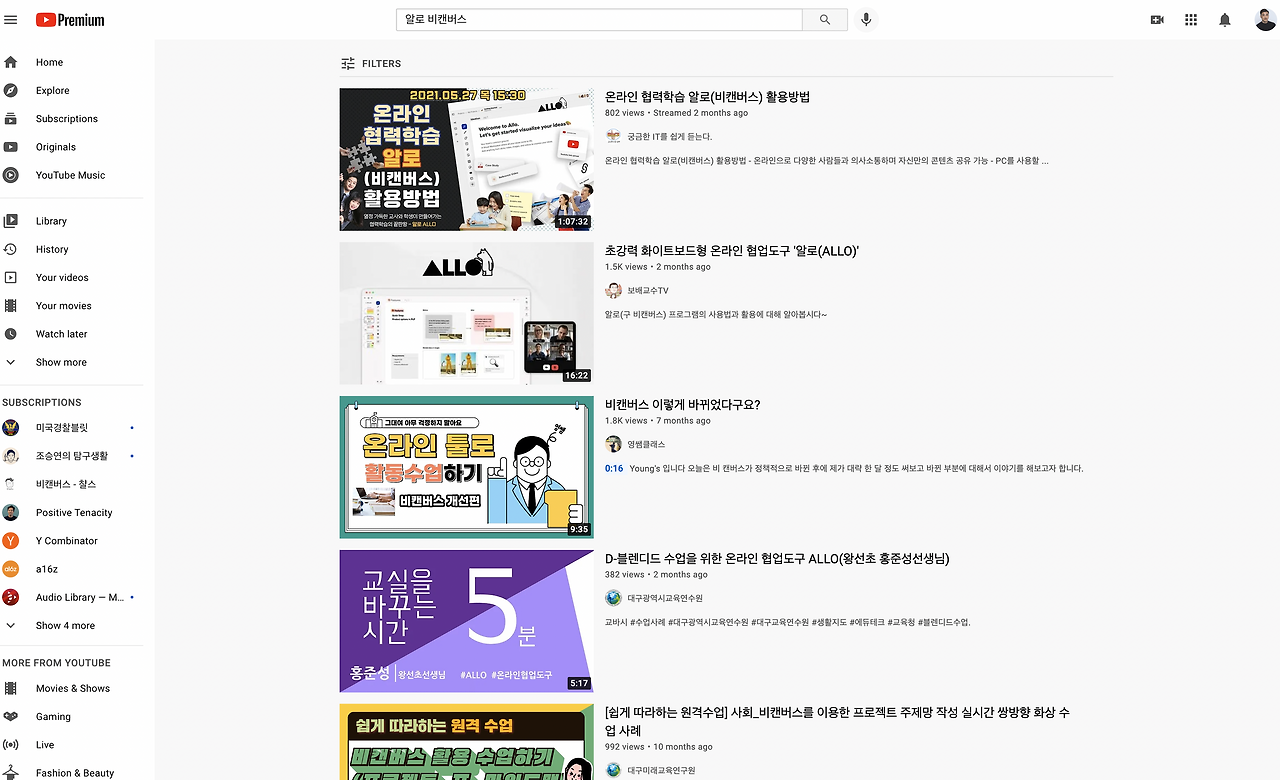1280x780 pixels.
Task: Play the 5:17 교실을 바꾸는 시간 thumbnail
Action: 466,621
